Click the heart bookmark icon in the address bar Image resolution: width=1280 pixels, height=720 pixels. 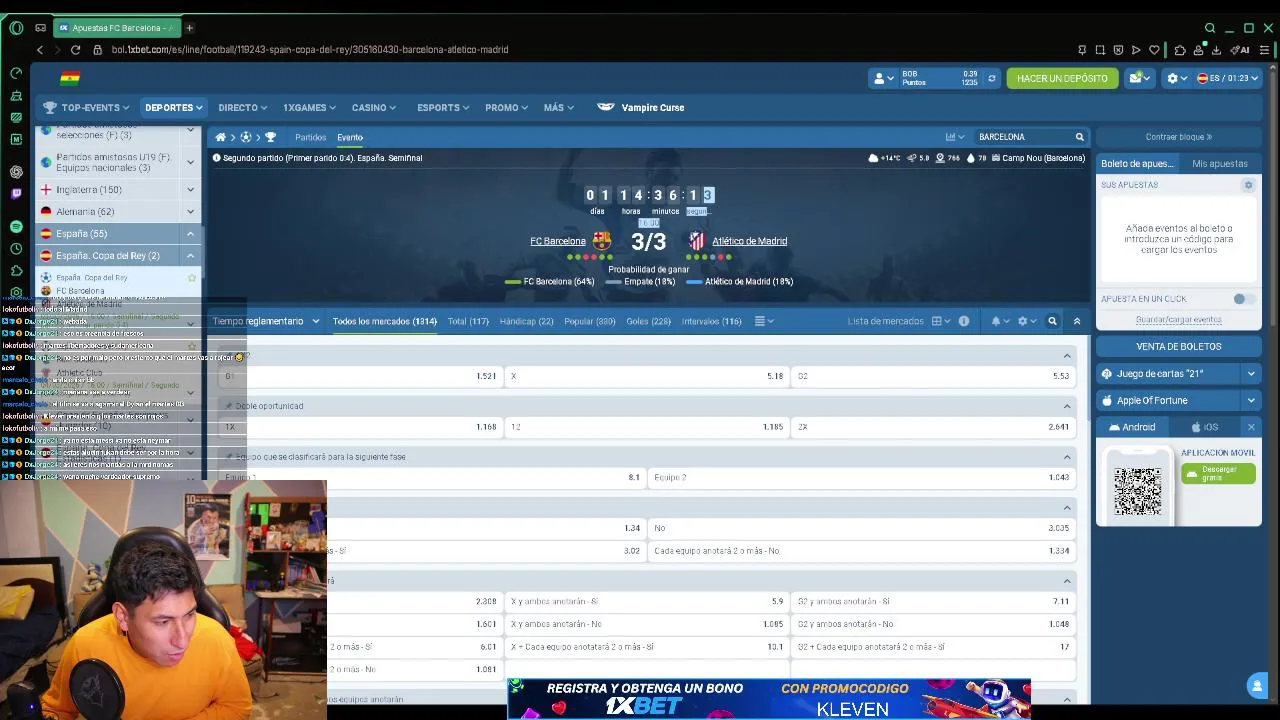coord(1154,49)
